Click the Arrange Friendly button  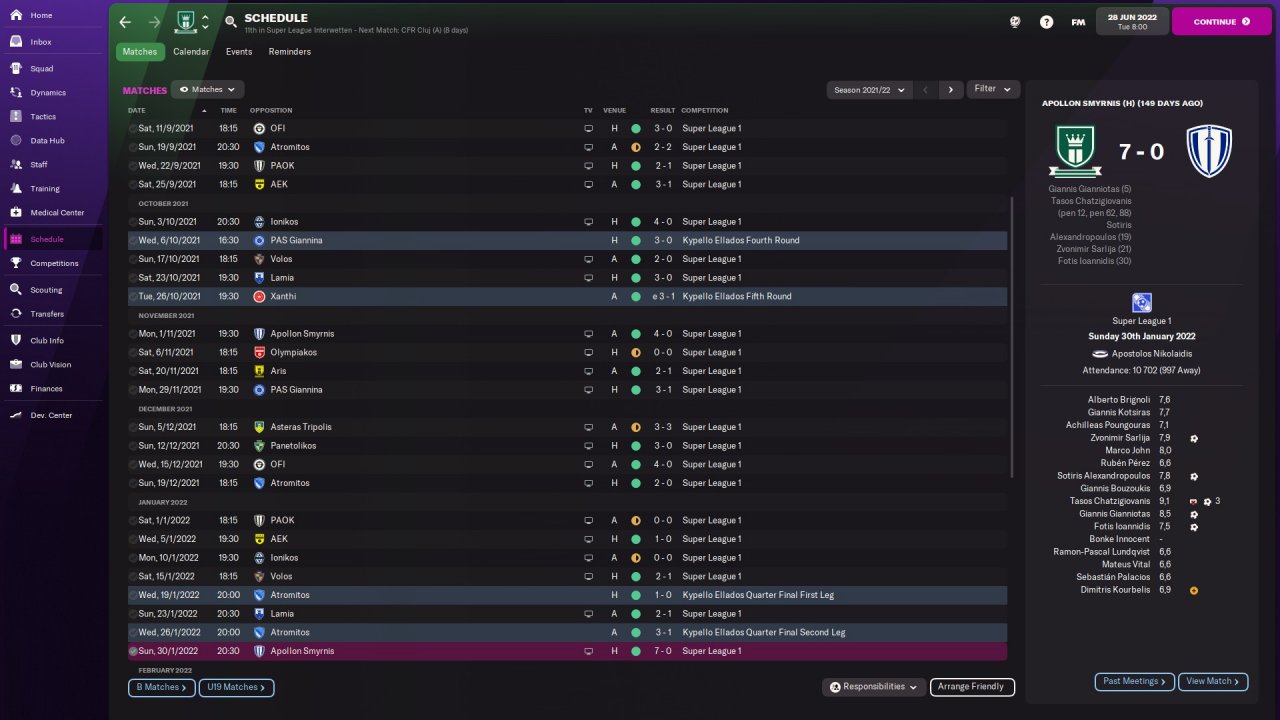pyautogui.click(x=972, y=687)
